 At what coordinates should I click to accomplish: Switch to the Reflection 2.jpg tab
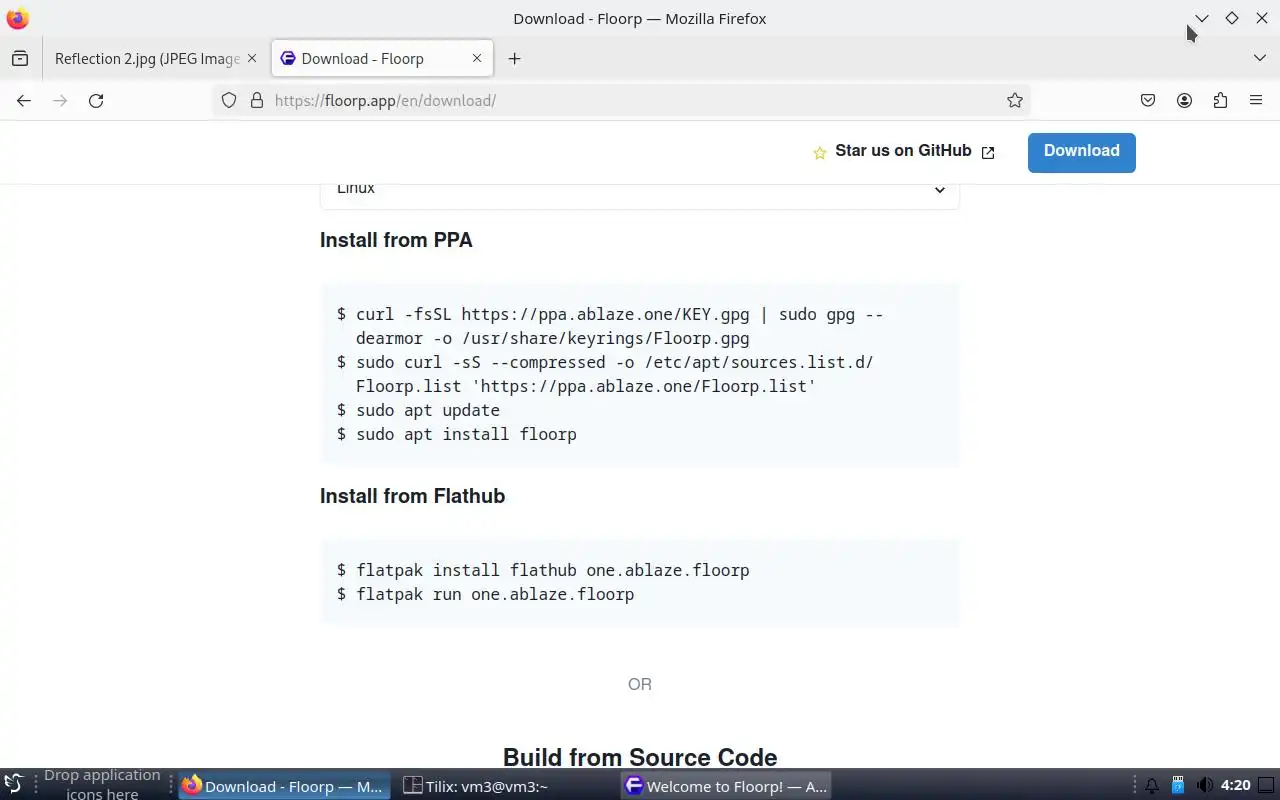pos(146,59)
